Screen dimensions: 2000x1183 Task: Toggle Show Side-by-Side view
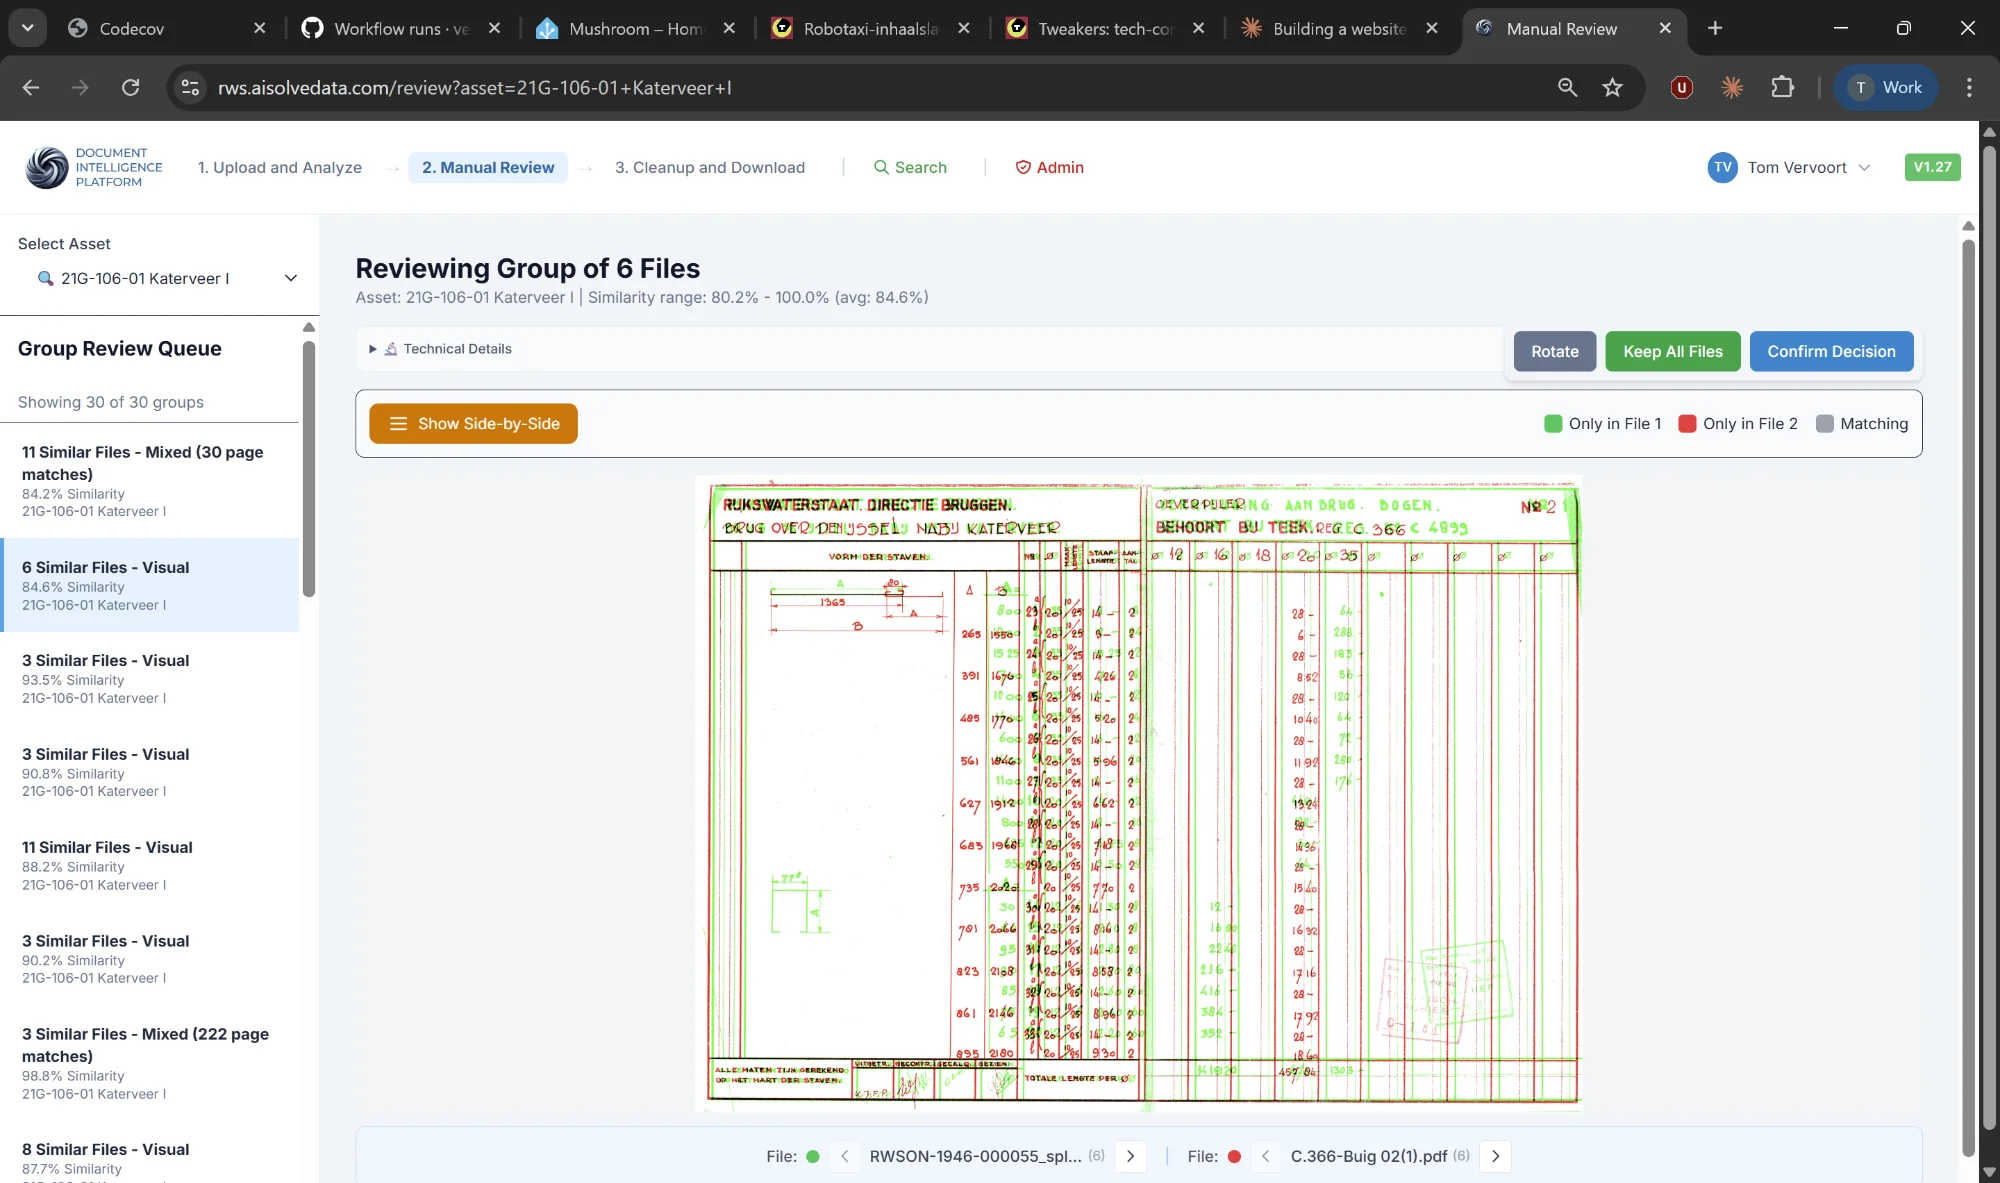473,424
